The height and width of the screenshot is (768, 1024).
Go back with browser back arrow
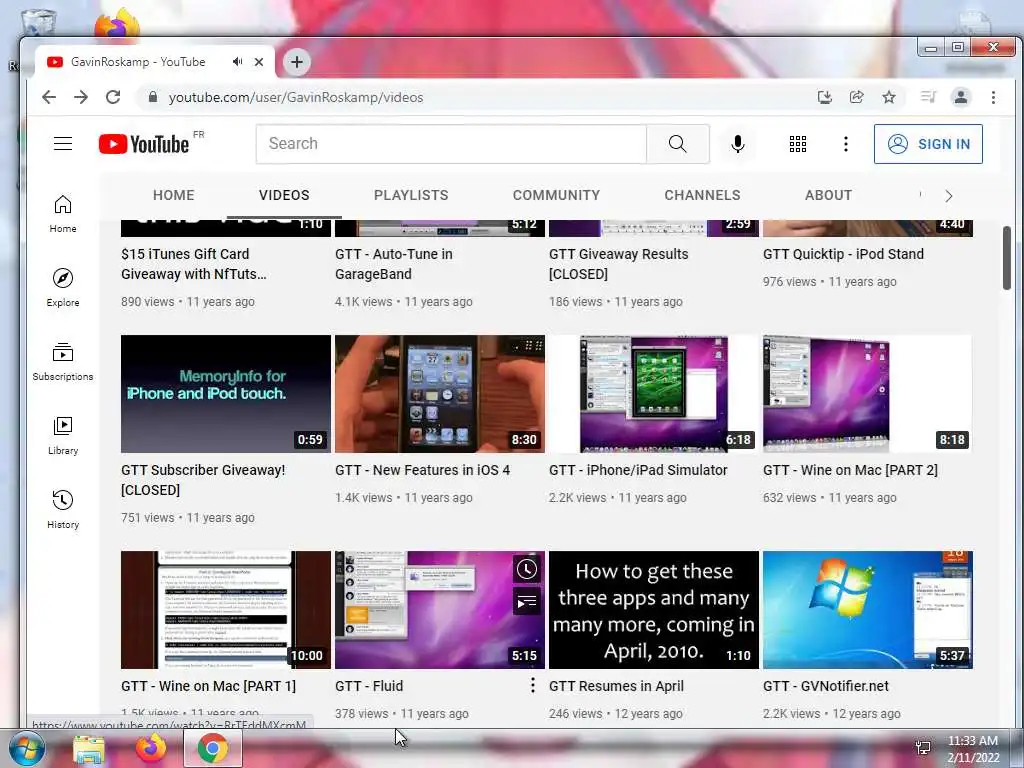point(49,97)
